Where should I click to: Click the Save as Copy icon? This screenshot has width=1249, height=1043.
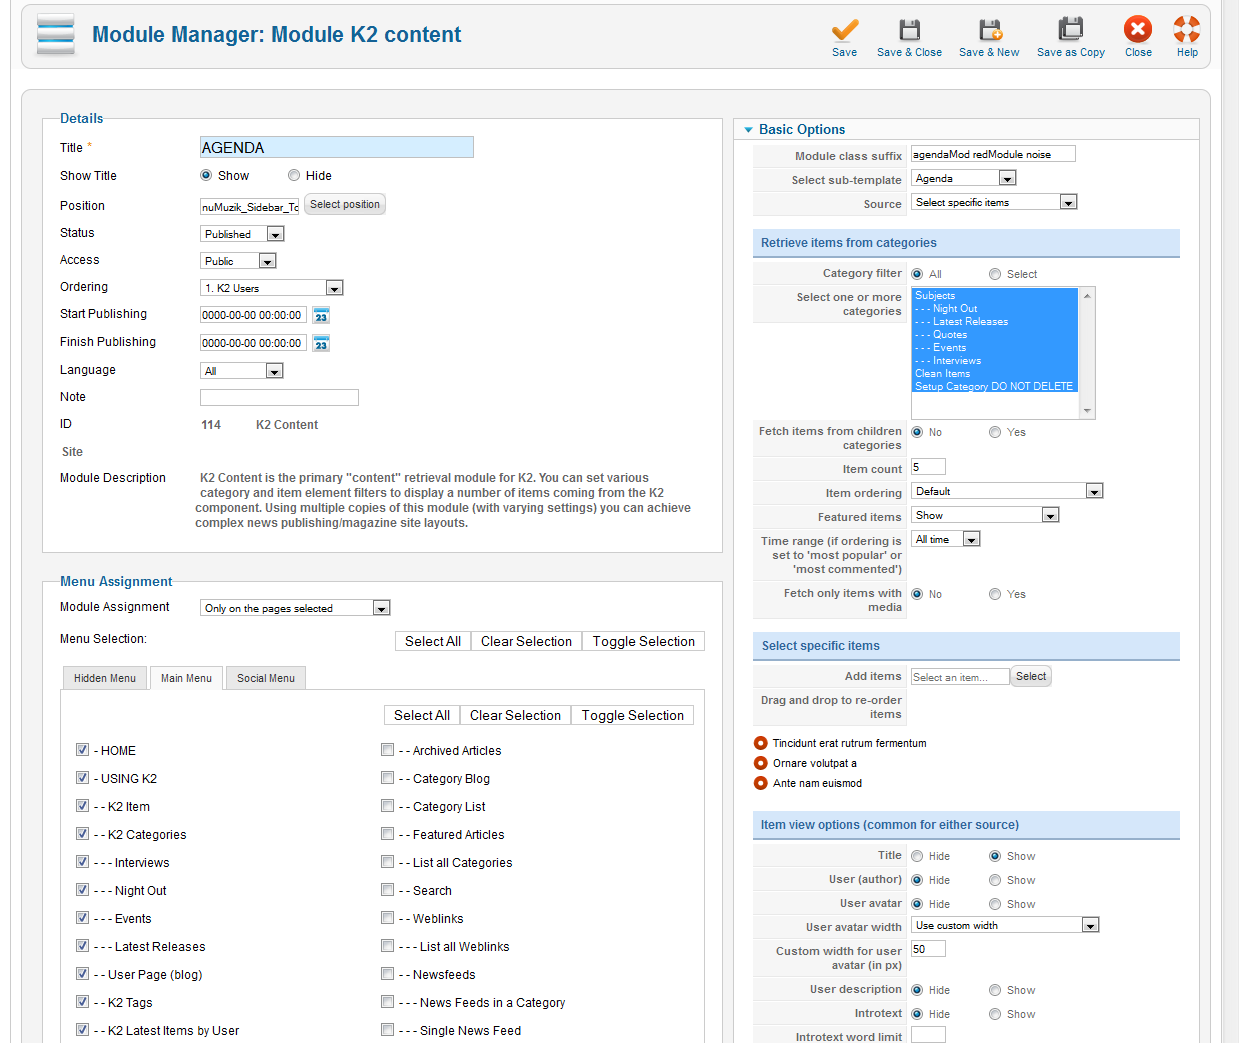tap(1071, 30)
